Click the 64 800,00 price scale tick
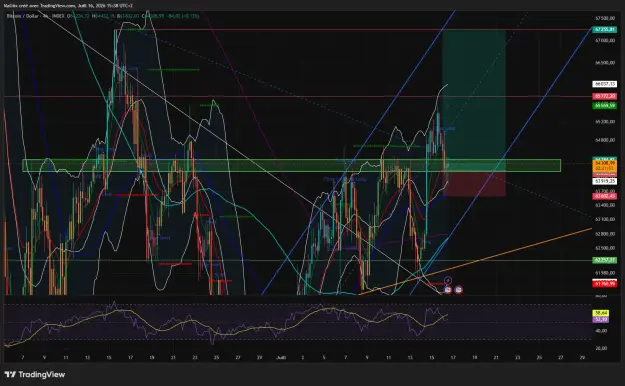 (604, 140)
